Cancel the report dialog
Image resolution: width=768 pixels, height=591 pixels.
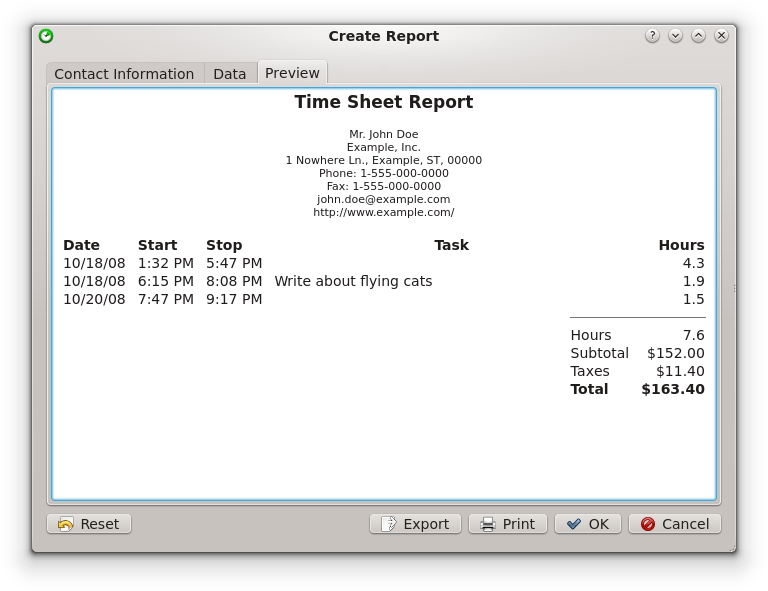click(675, 524)
